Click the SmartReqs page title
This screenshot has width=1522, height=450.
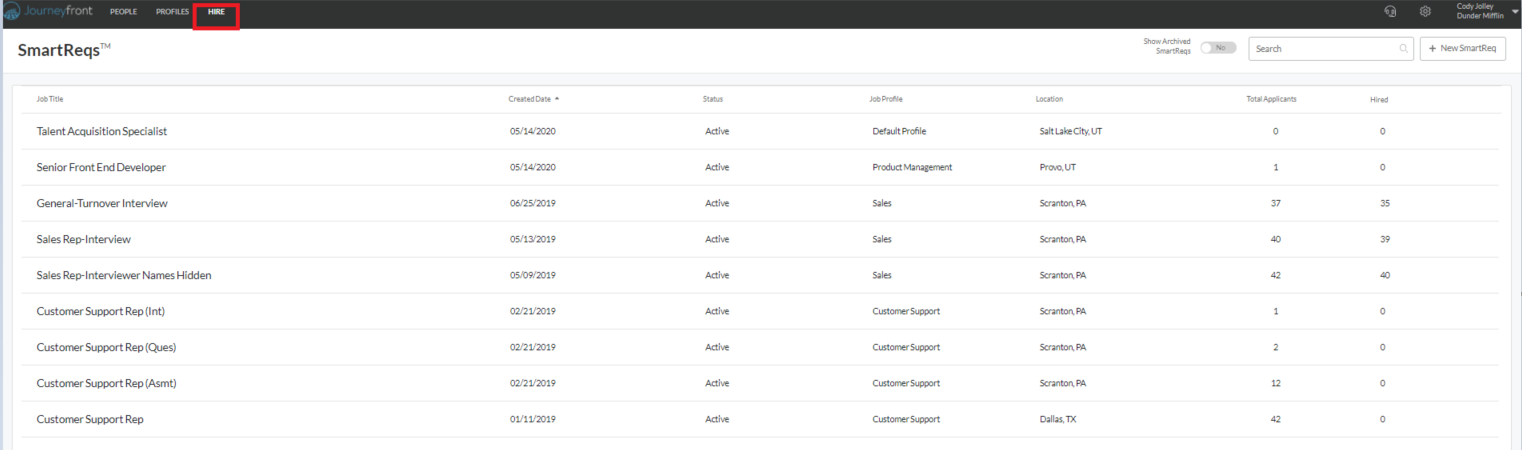pos(64,50)
